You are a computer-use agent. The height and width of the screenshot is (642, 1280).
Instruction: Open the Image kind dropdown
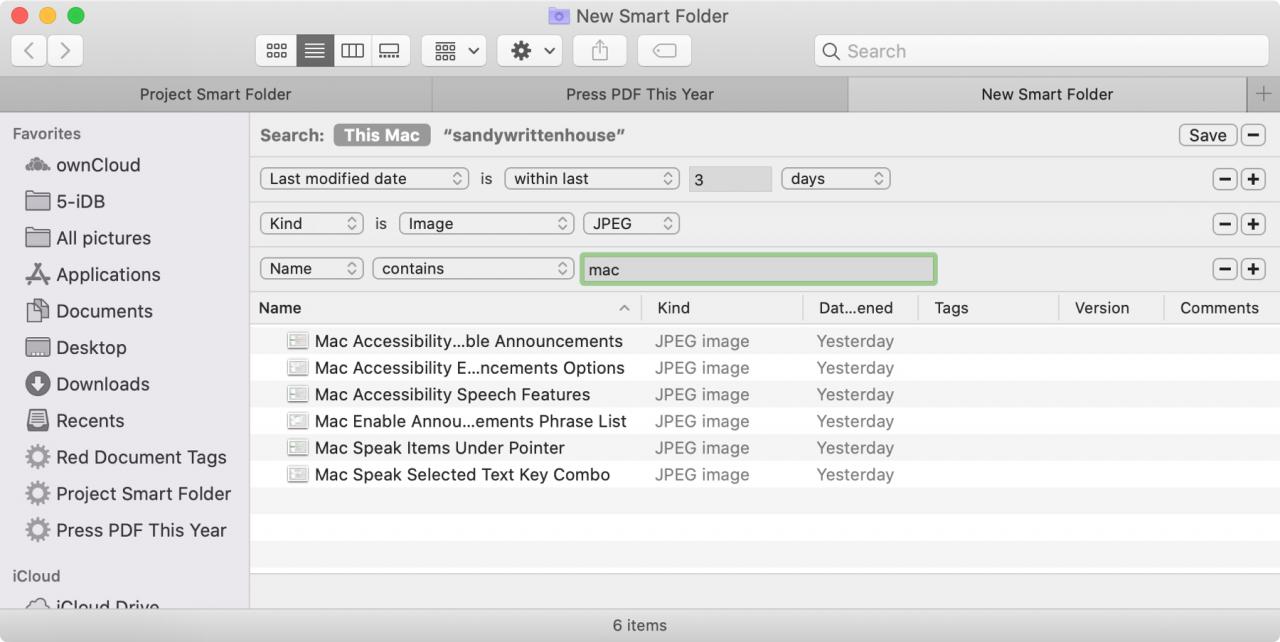point(487,224)
